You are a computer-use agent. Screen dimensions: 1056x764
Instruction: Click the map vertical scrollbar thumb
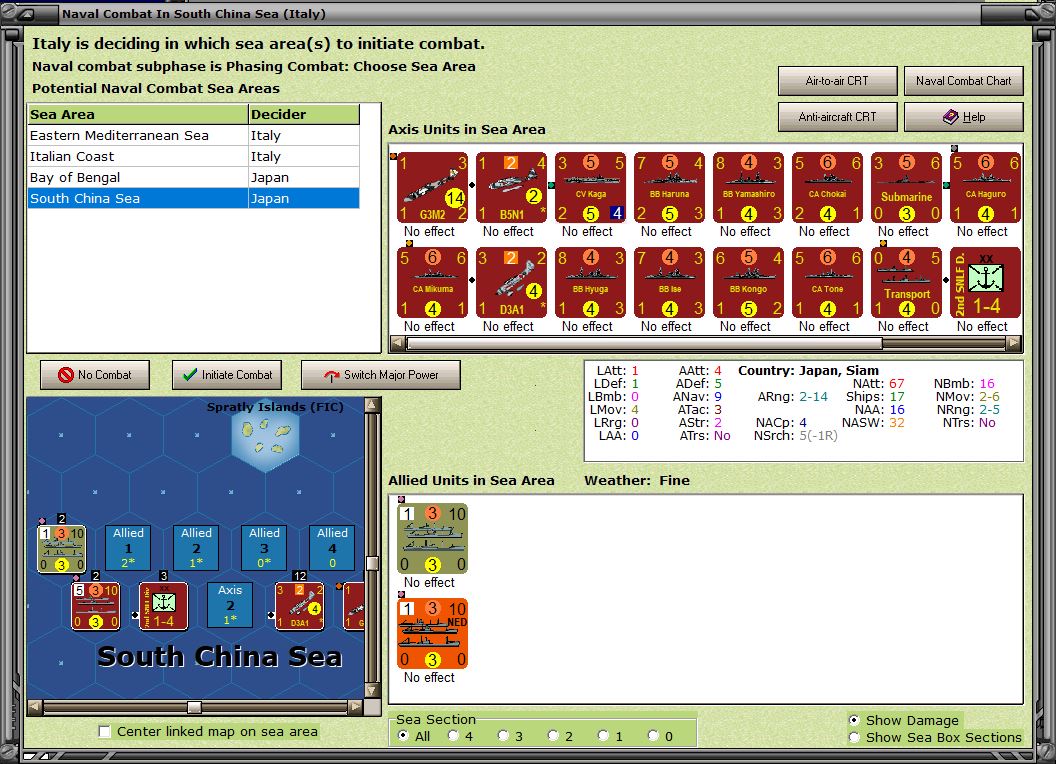372,563
